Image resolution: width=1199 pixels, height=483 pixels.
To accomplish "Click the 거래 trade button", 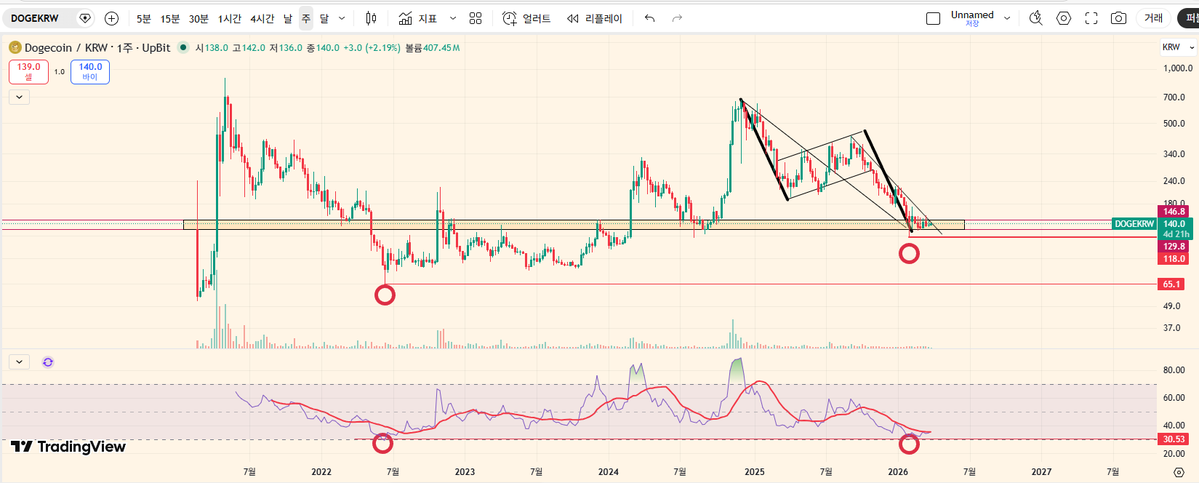I will (1154, 18).
